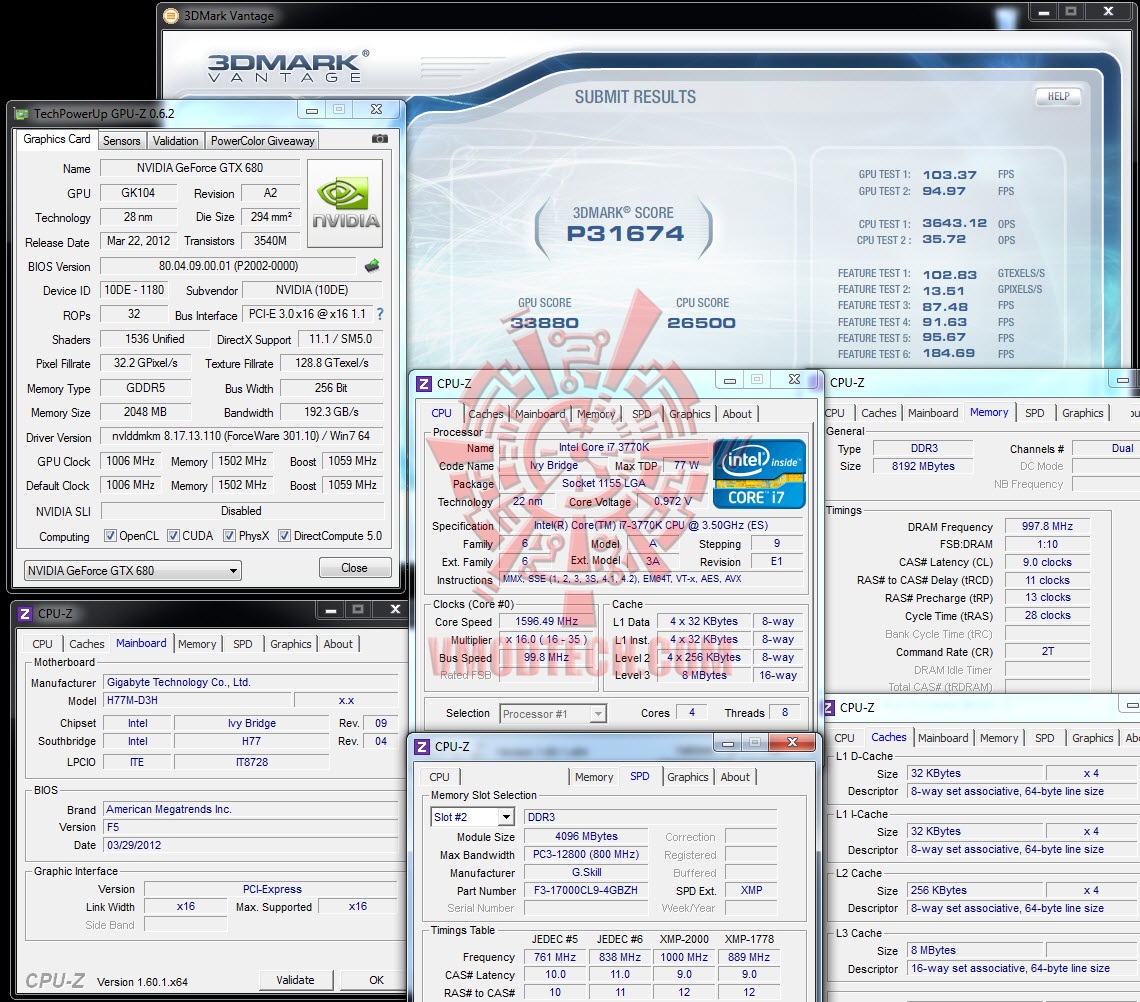The width and height of the screenshot is (1140, 1002).
Task: Click the CPU-Z CPU window Z icon
Action: tap(424, 384)
